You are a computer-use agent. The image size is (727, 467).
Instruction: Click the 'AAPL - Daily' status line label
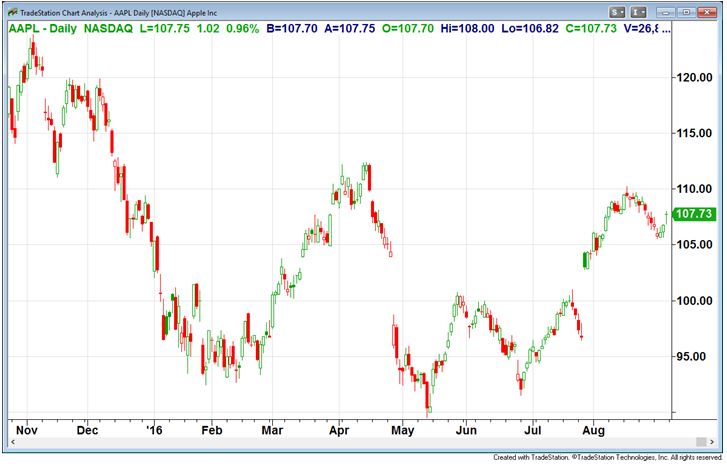click(x=43, y=28)
